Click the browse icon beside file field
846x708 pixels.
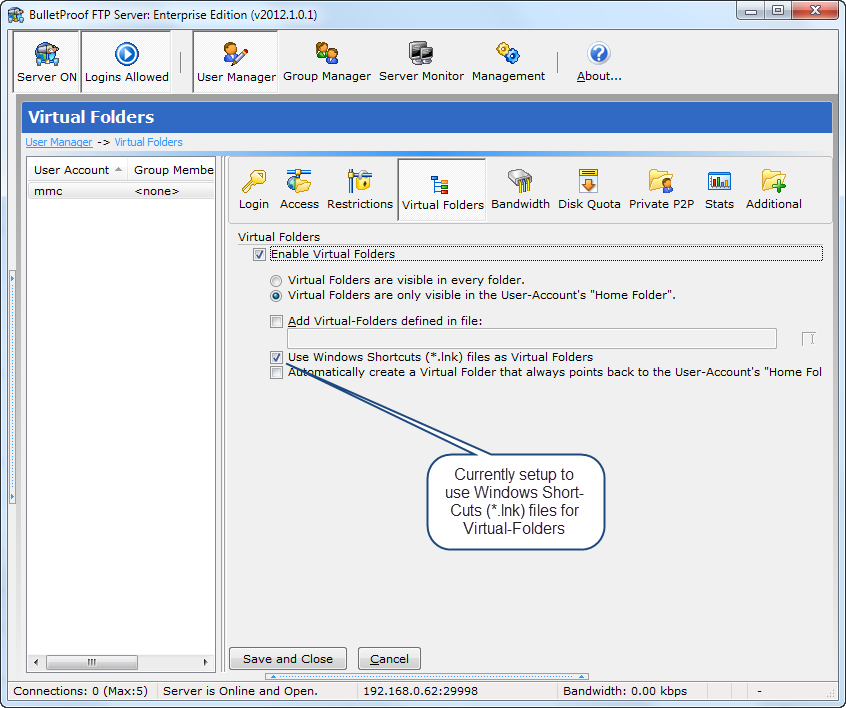click(808, 338)
